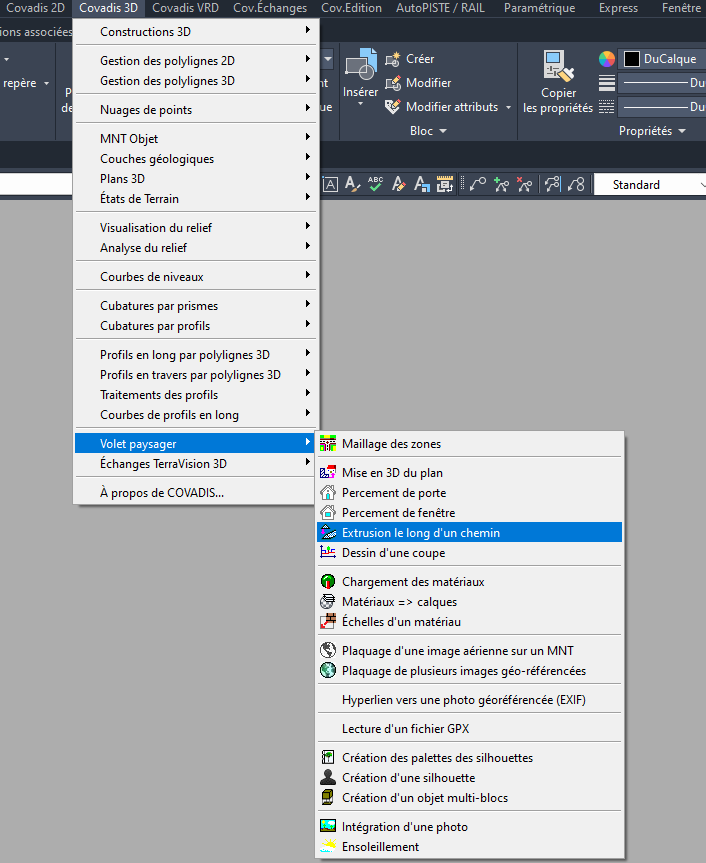Image resolution: width=706 pixels, height=863 pixels.
Task: Click the Dessin d'une coupe icon
Action: [x=327, y=553]
